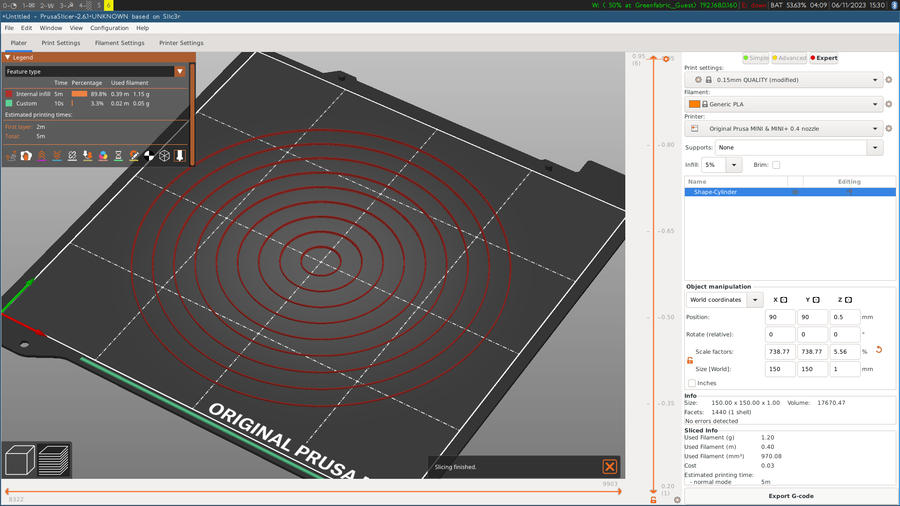Click Scale factors Z field 5.56
900x506 pixels.
tap(845, 352)
